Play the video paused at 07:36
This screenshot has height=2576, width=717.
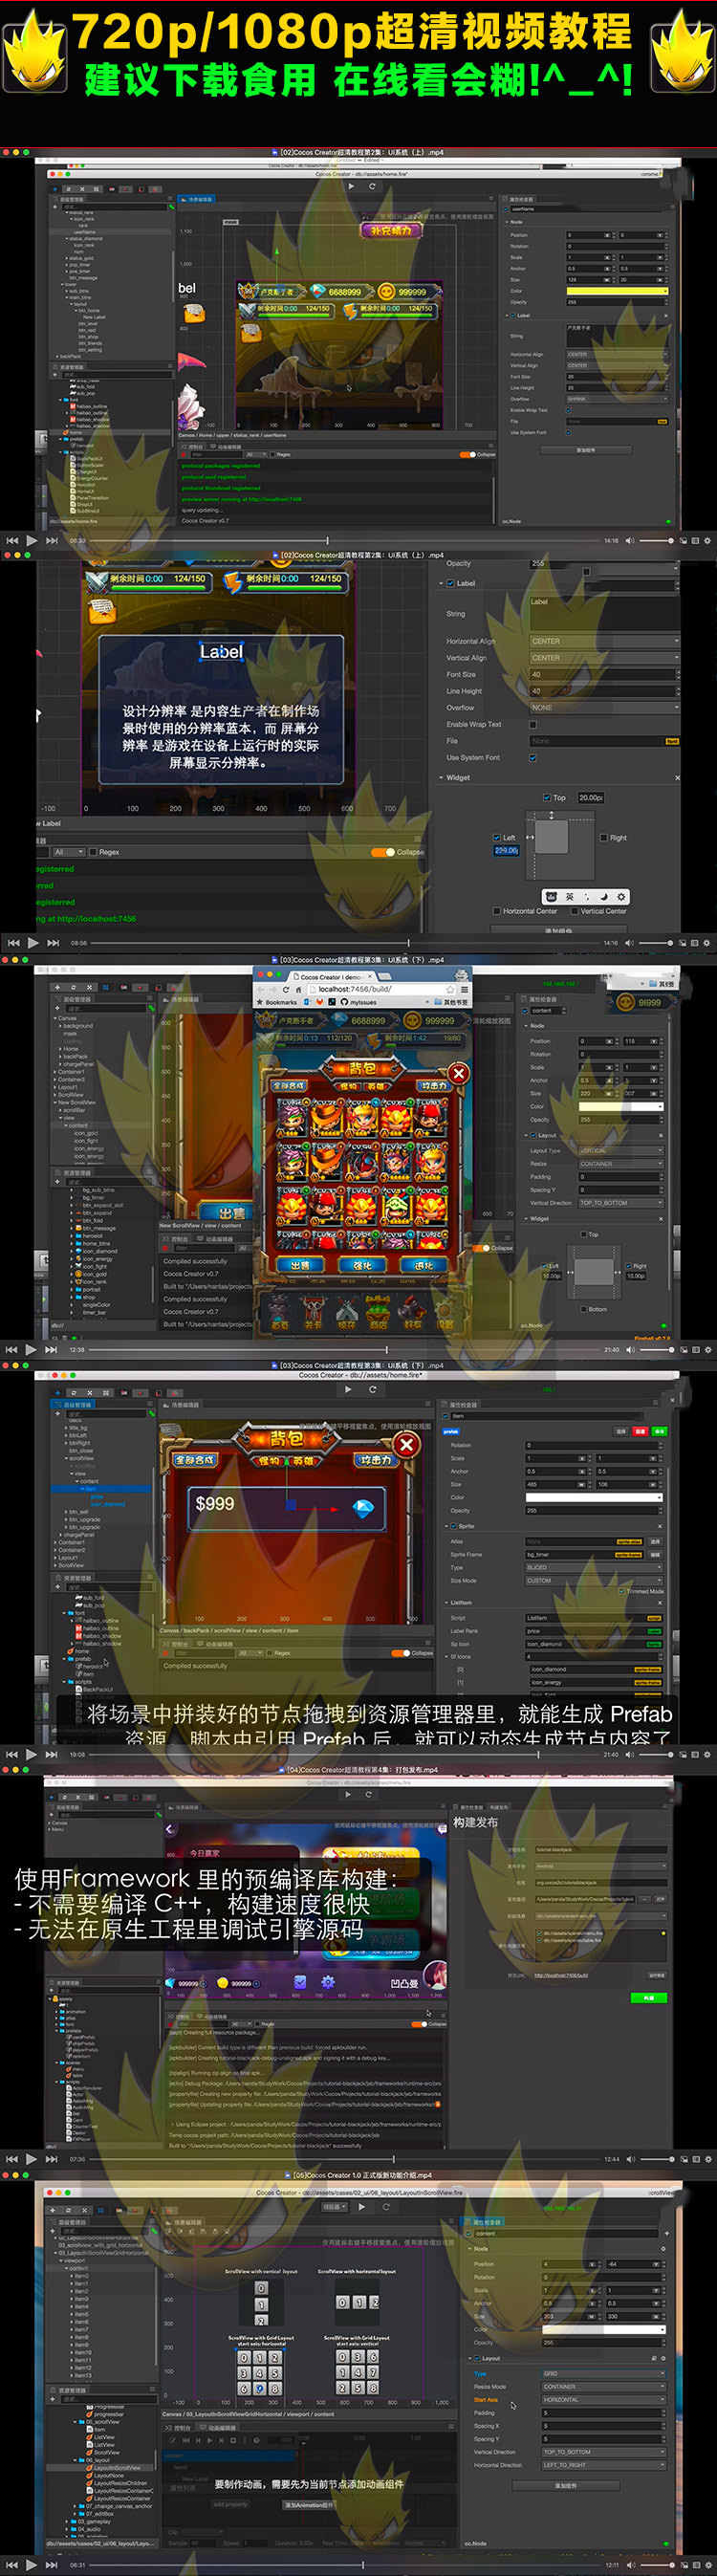click(32, 2159)
